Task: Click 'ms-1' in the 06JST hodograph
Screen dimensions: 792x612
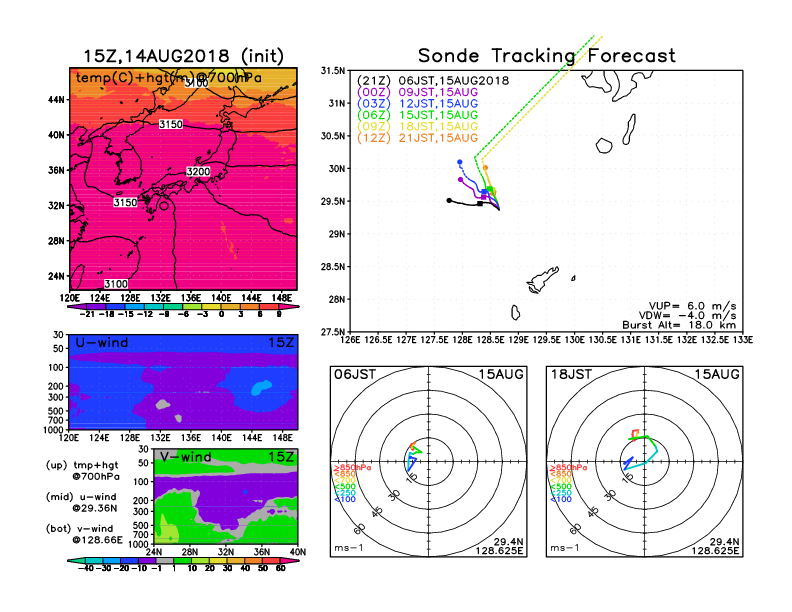Action: (x=349, y=548)
